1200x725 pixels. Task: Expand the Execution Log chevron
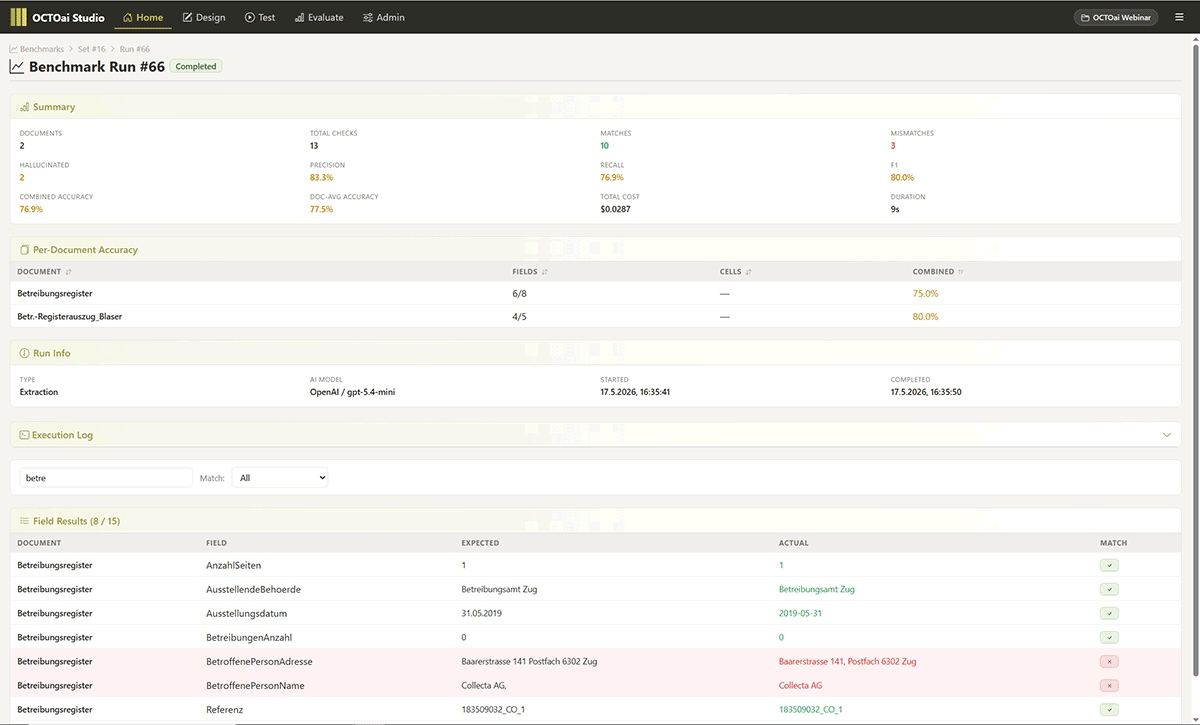[1166, 435]
